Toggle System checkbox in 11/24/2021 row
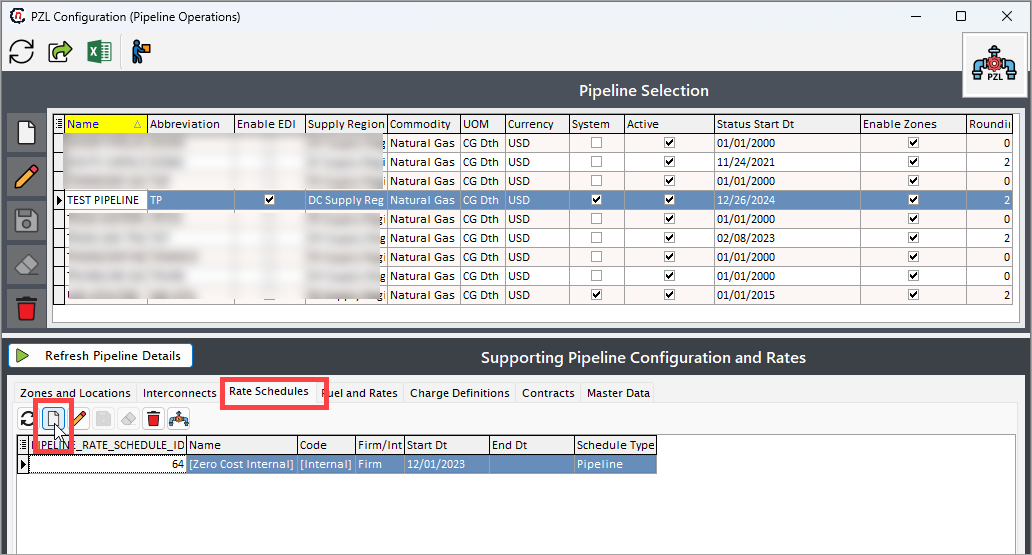 (x=596, y=161)
